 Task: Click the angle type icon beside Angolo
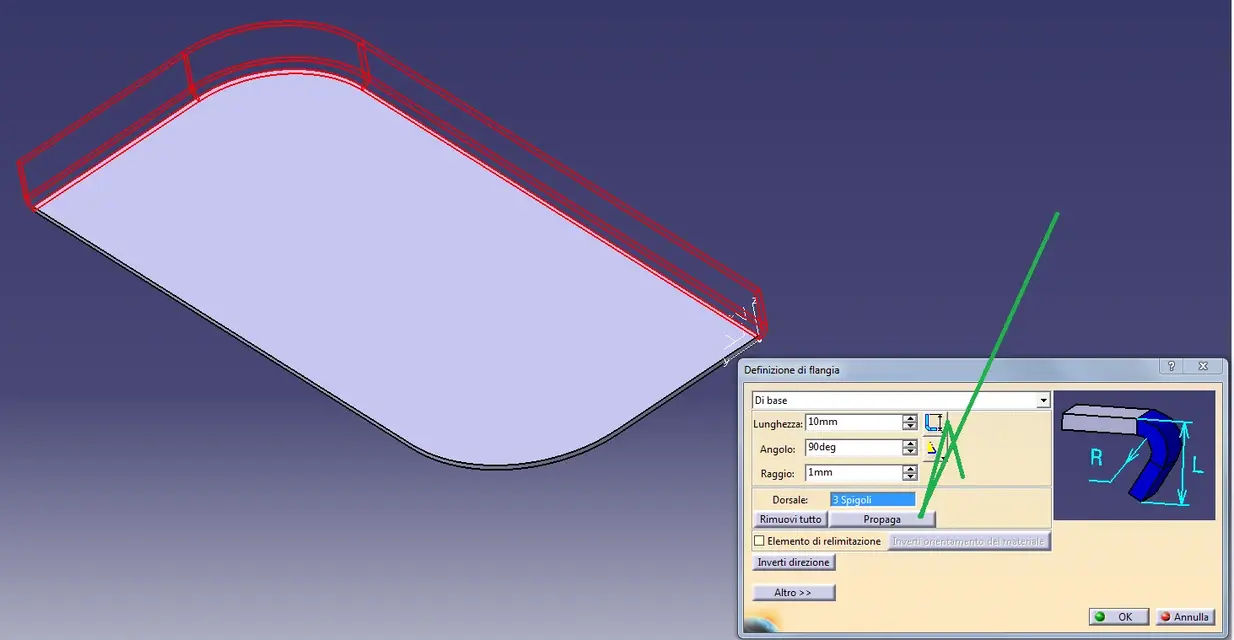(934, 447)
